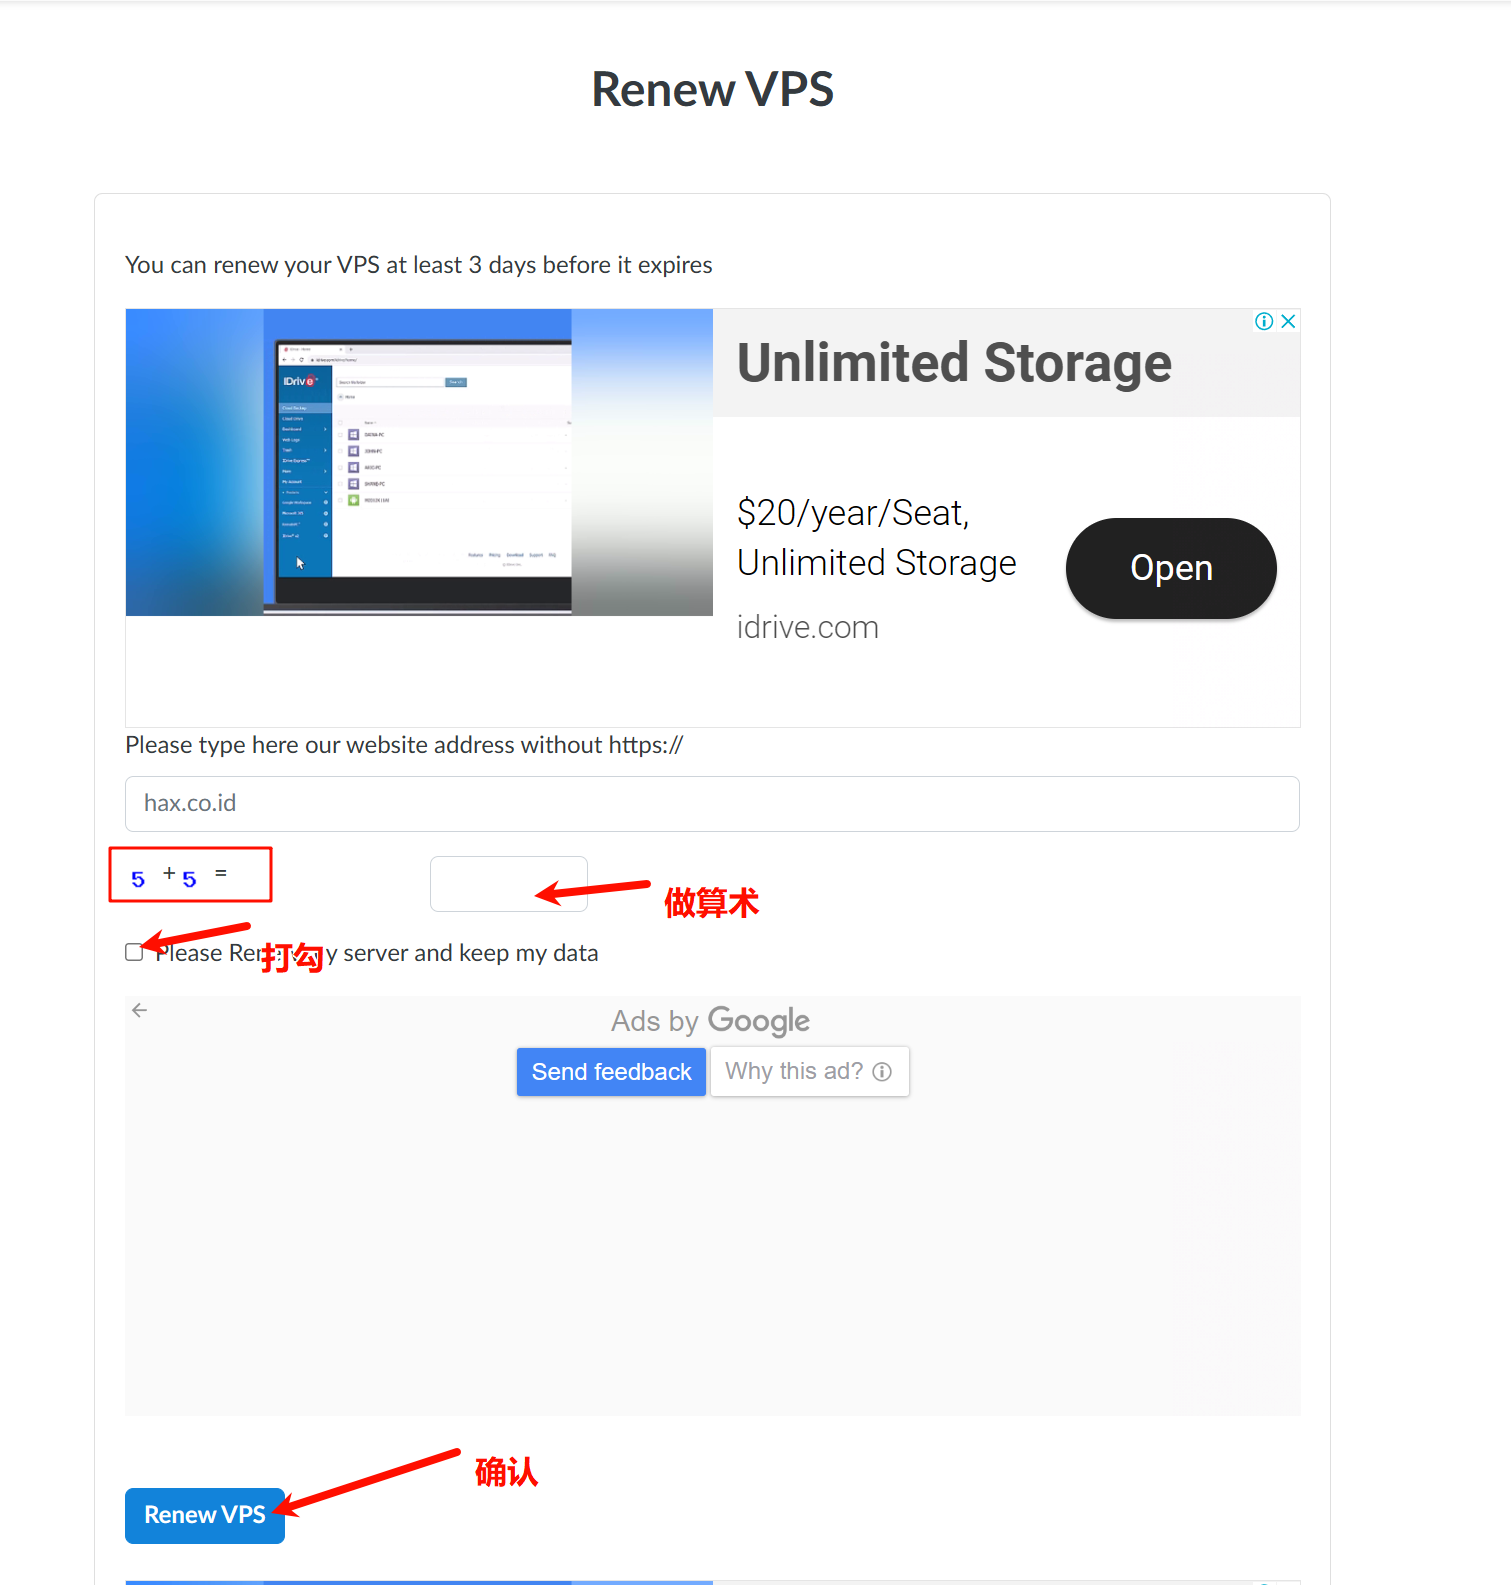Image resolution: width=1511 pixels, height=1585 pixels.
Task: Click the keep my data checkbox label text
Action: point(376,953)
